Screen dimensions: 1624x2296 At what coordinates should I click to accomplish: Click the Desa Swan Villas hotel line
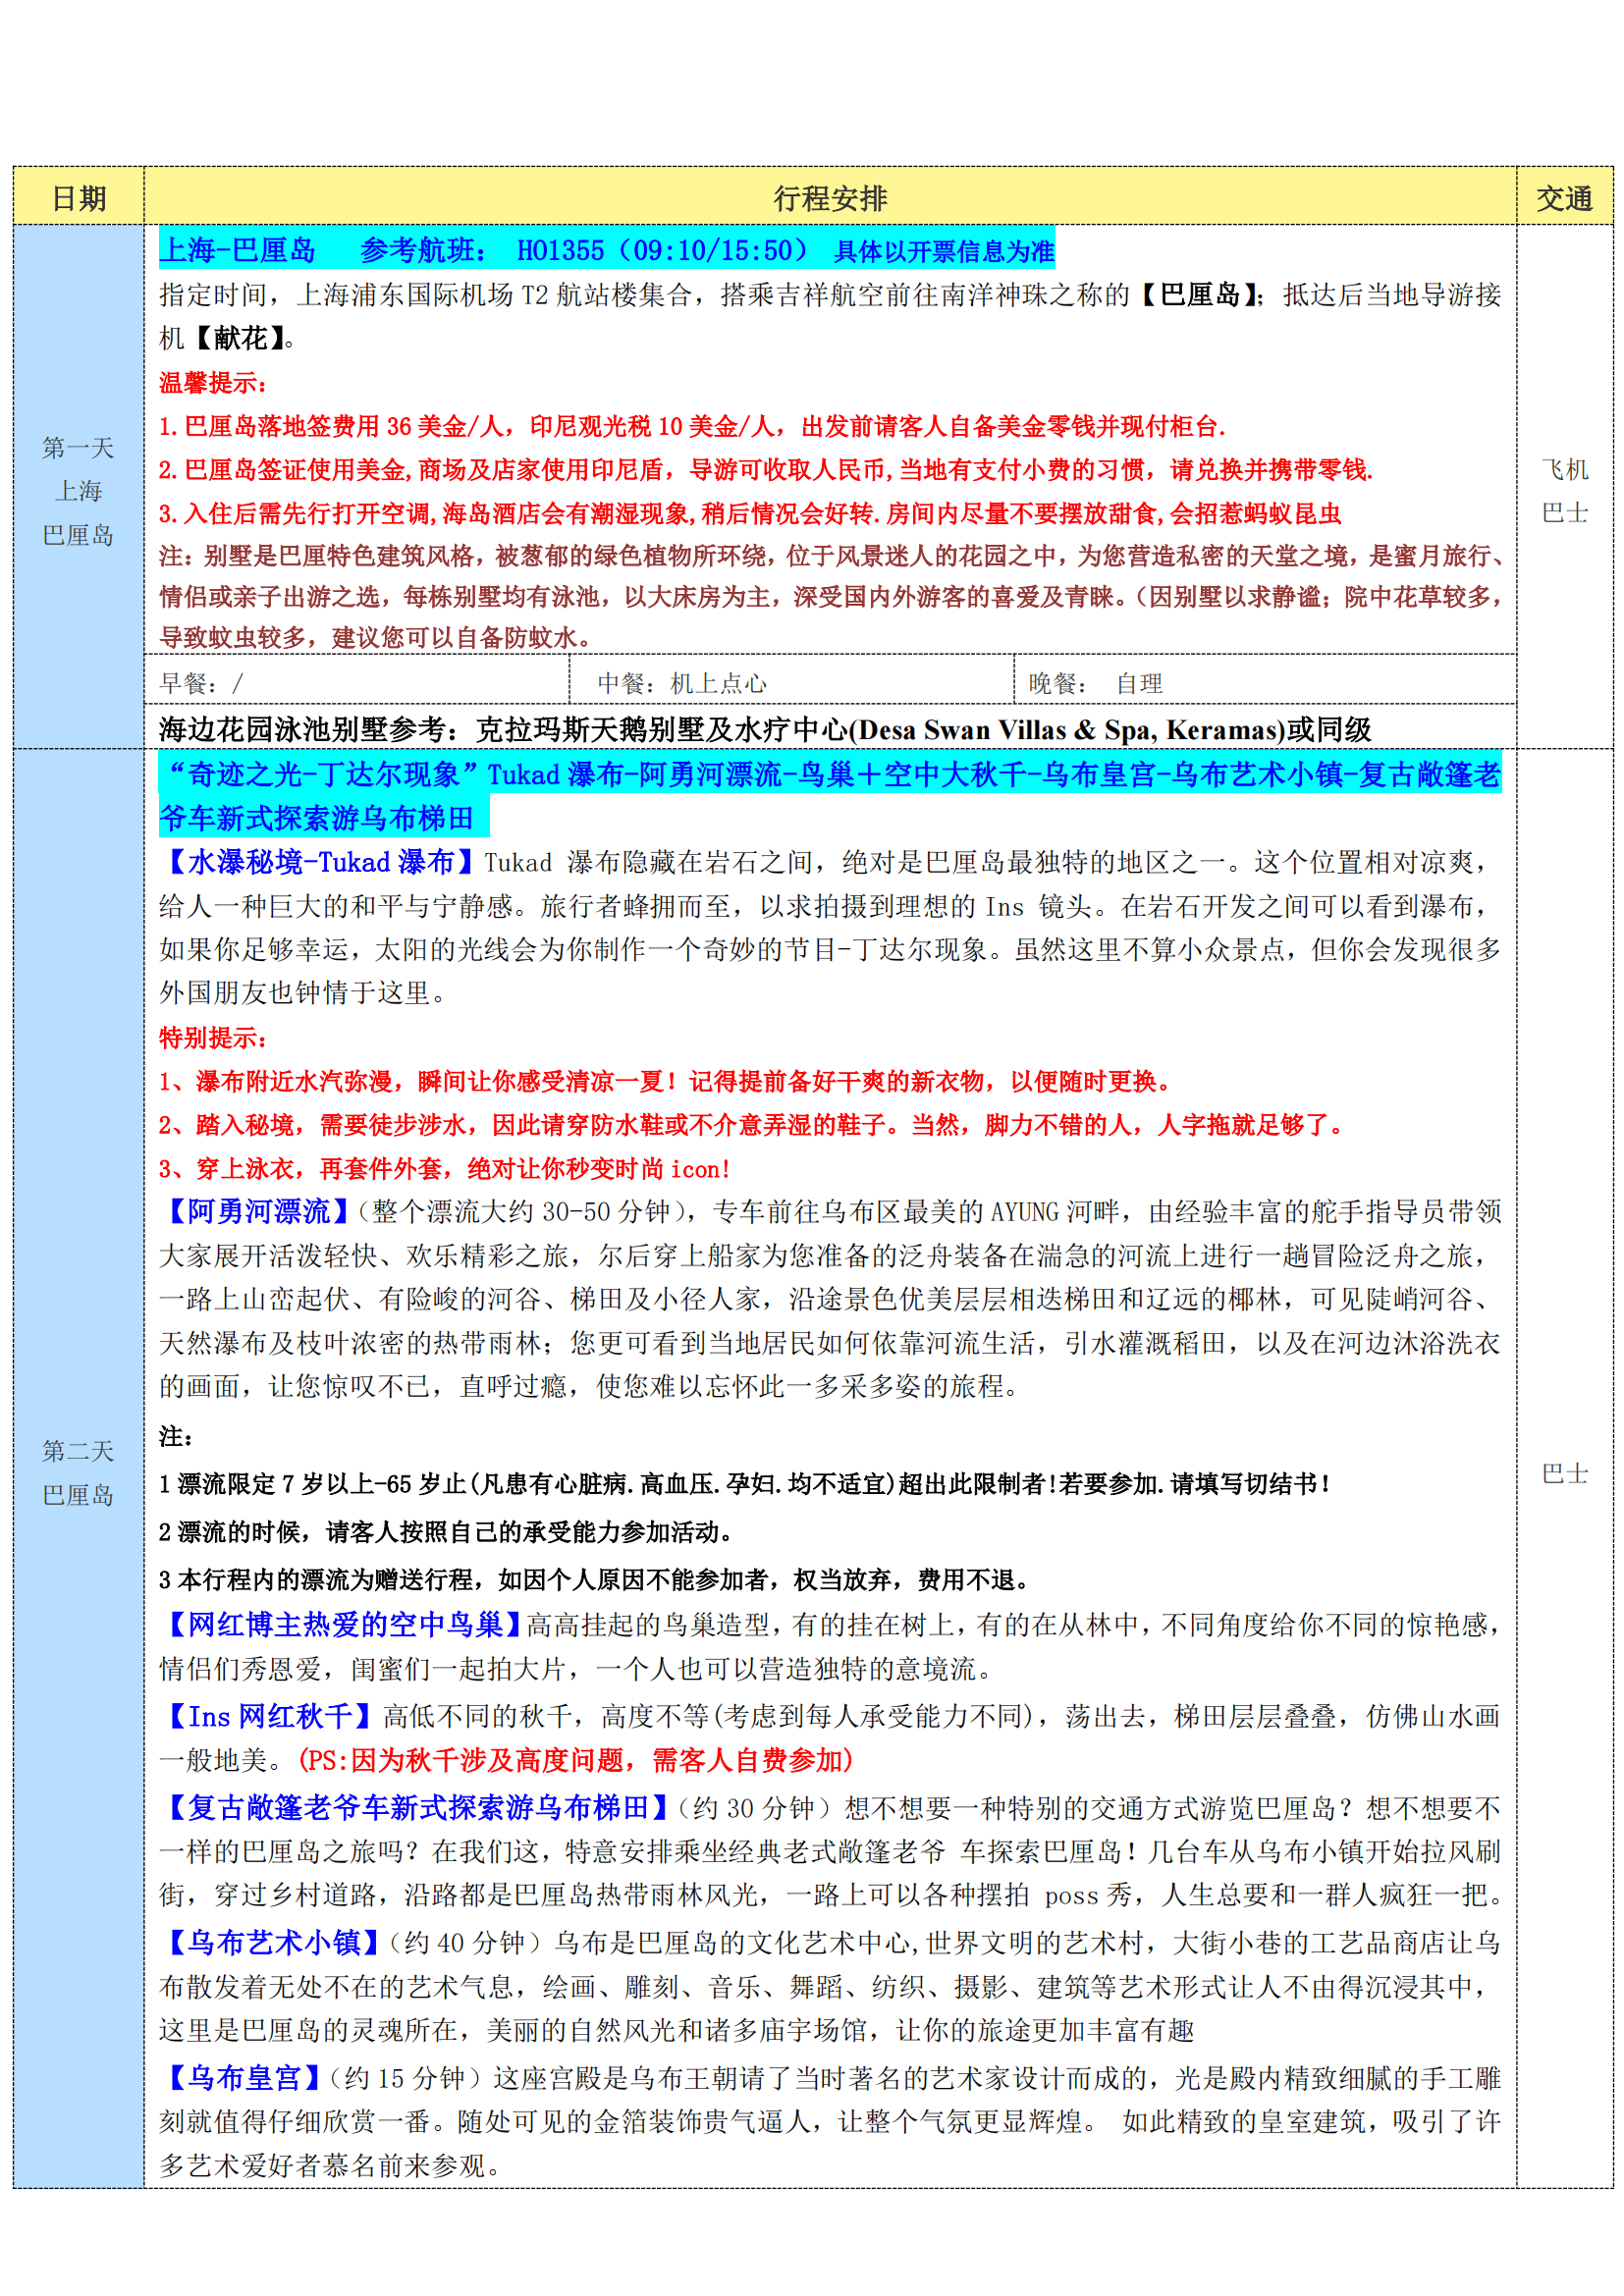coord(764,729)
